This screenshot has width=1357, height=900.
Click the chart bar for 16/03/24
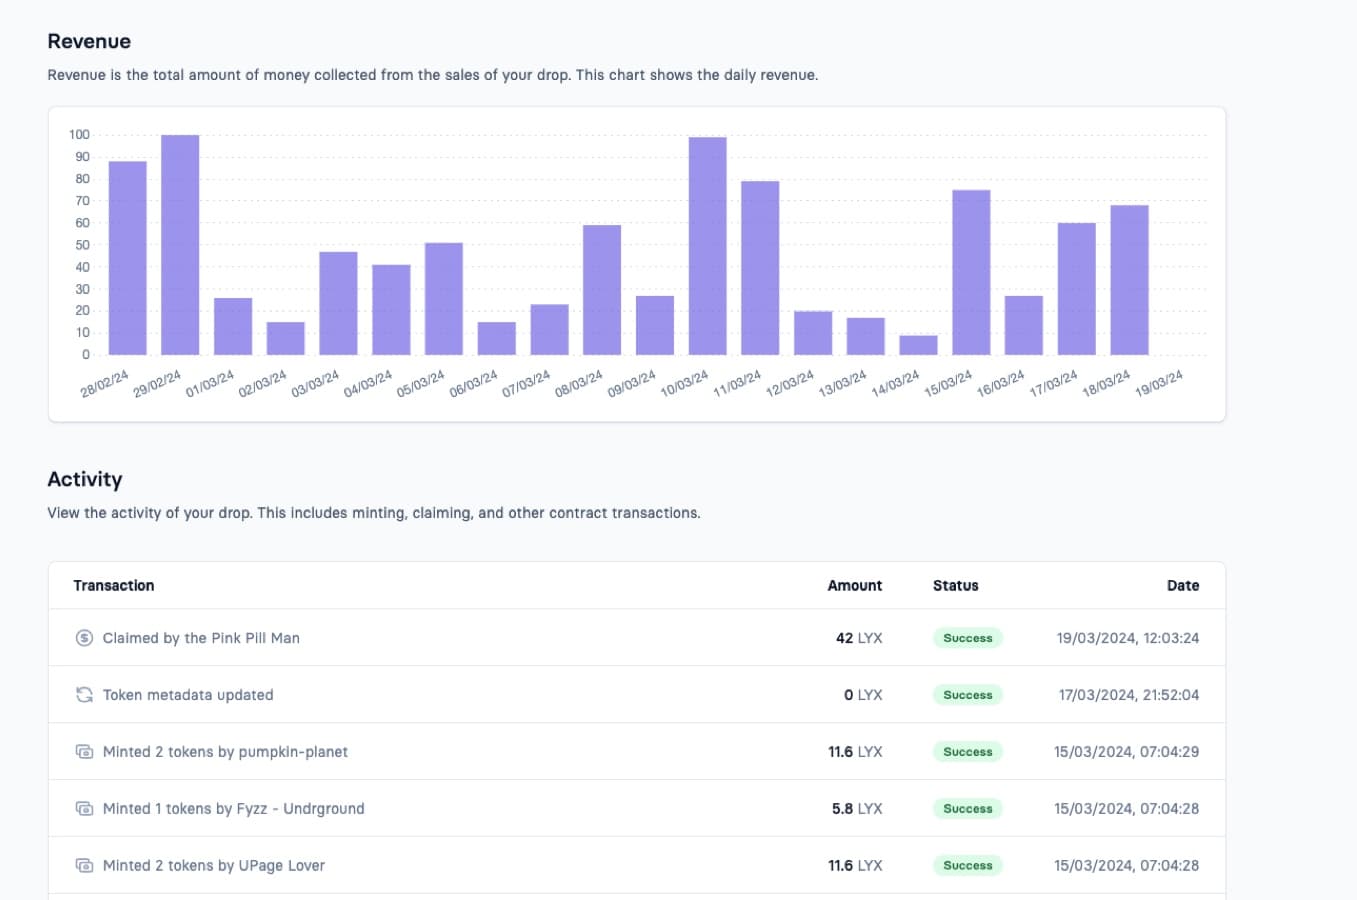(x=1024, y=326)
